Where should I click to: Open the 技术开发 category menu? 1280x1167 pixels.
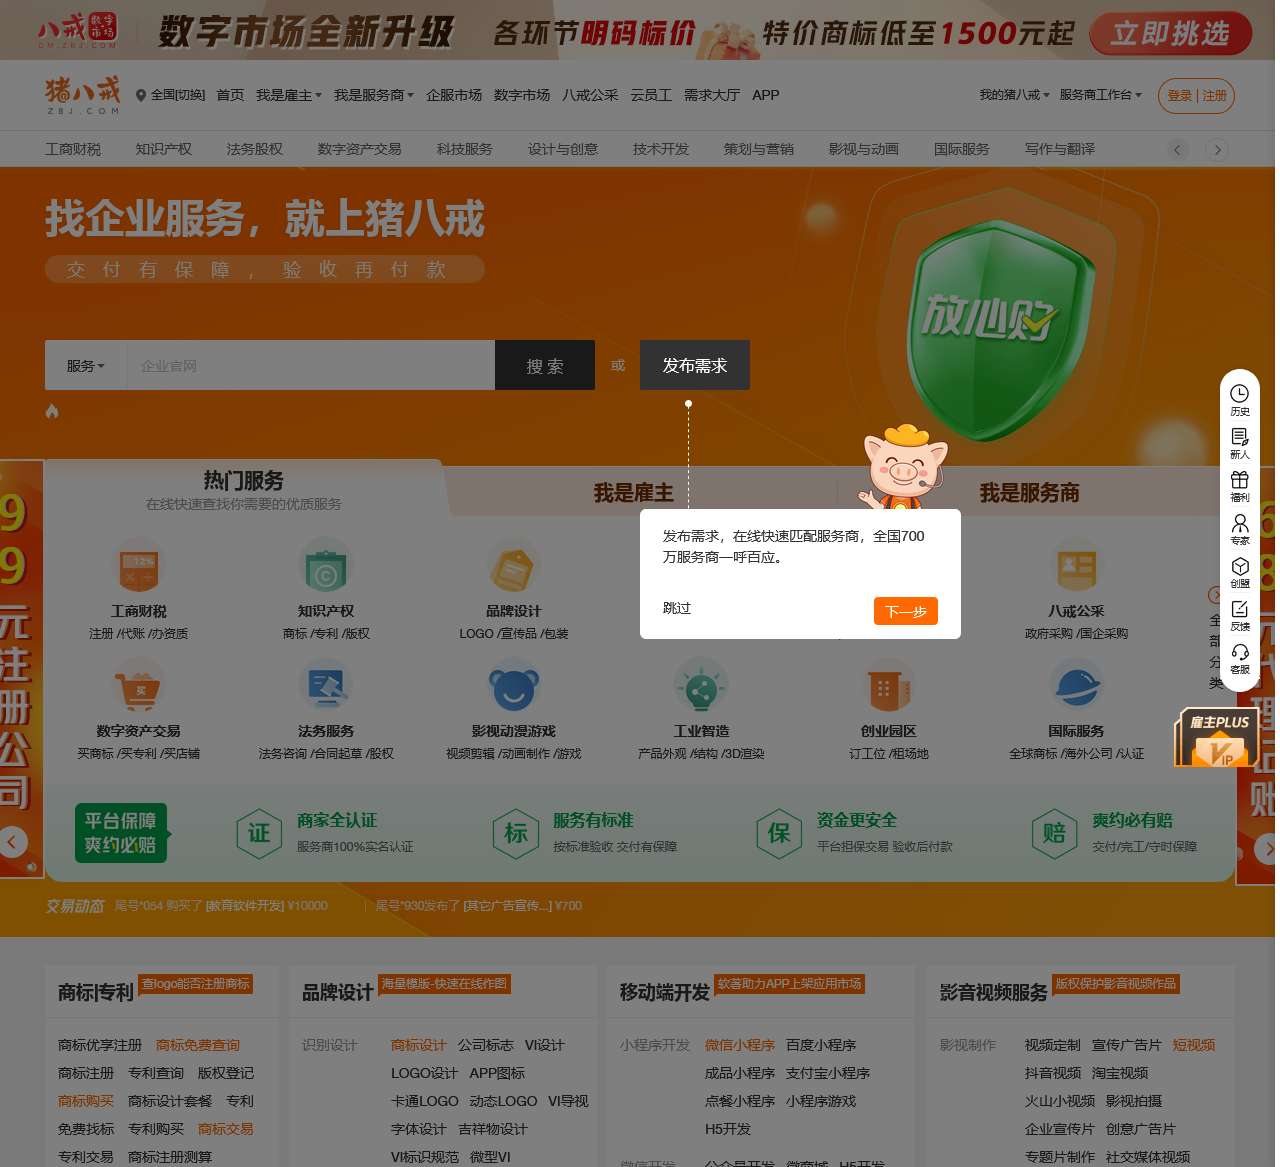(x=661, y=149)
